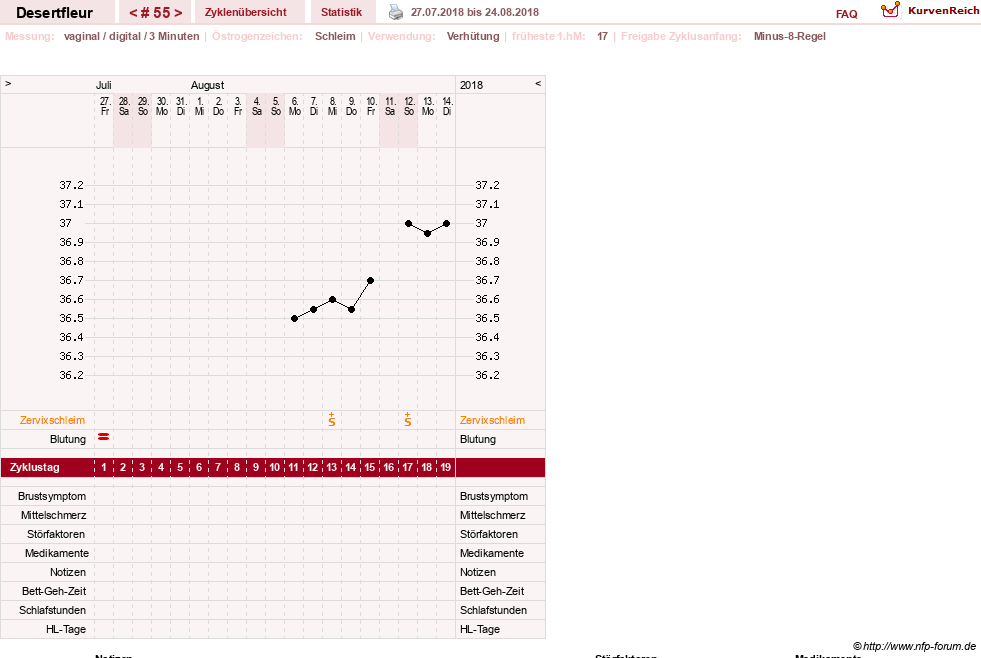The image size is (981, 658).
Task: Click the left Schlafstunden row label
Action: click(53, 610)
